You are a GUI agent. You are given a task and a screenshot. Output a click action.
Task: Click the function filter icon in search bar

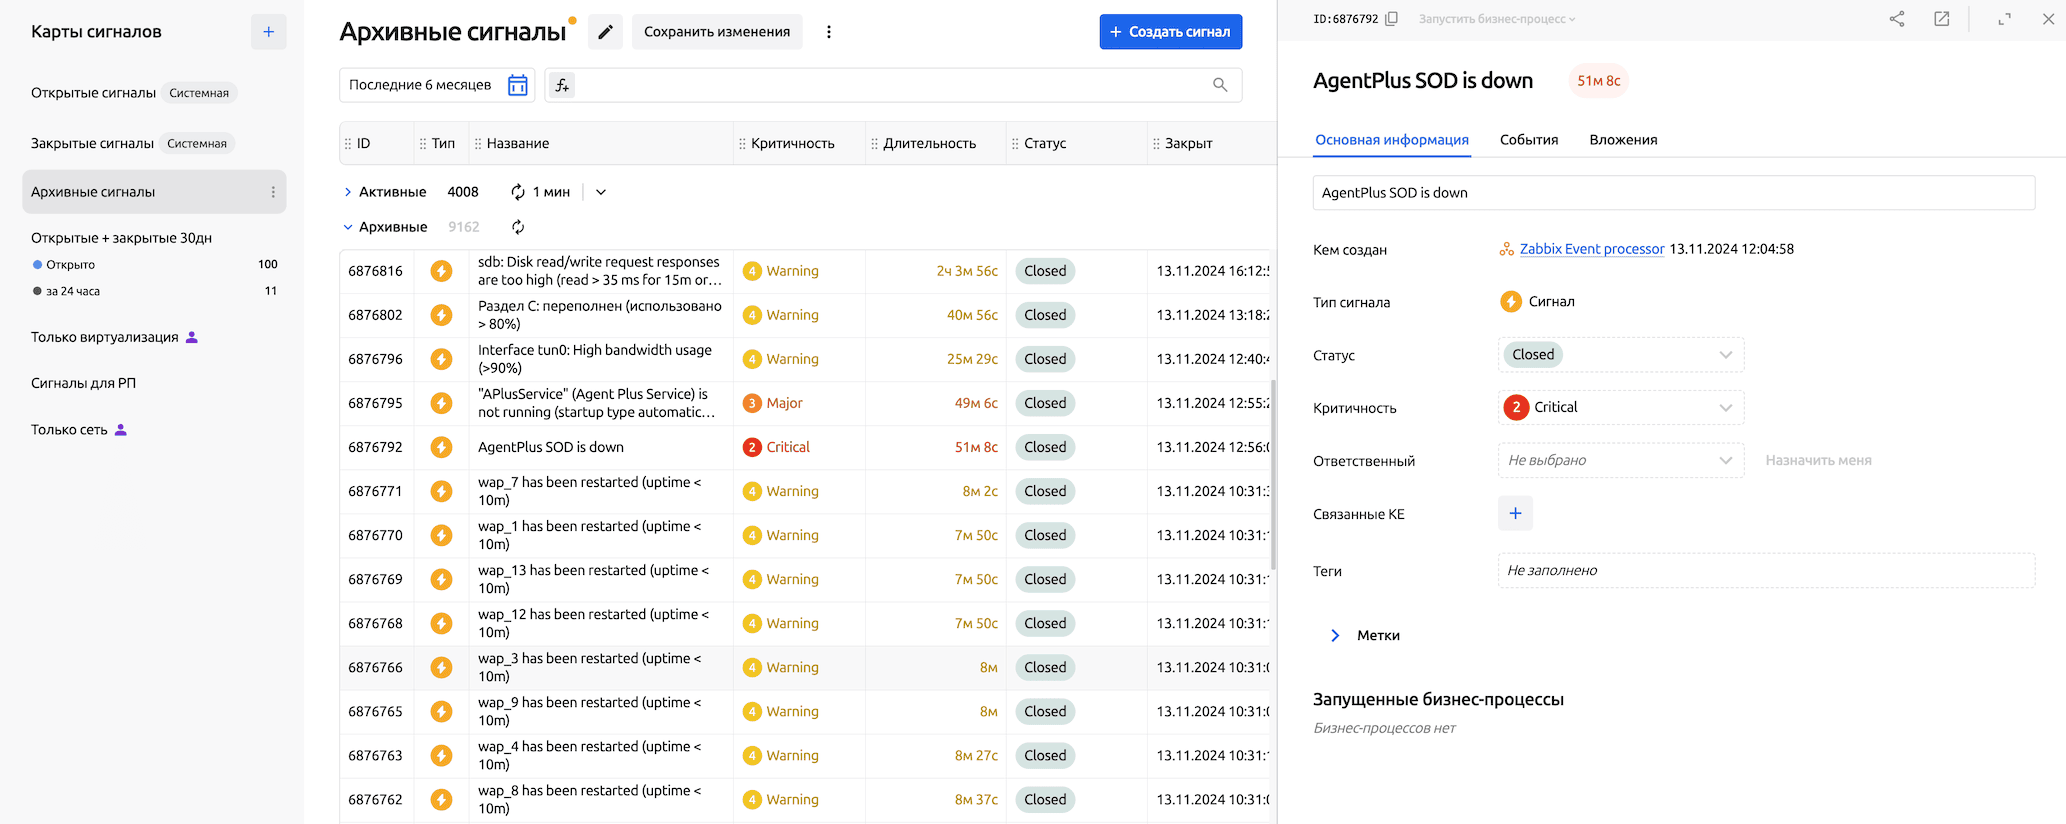(562, 85)
